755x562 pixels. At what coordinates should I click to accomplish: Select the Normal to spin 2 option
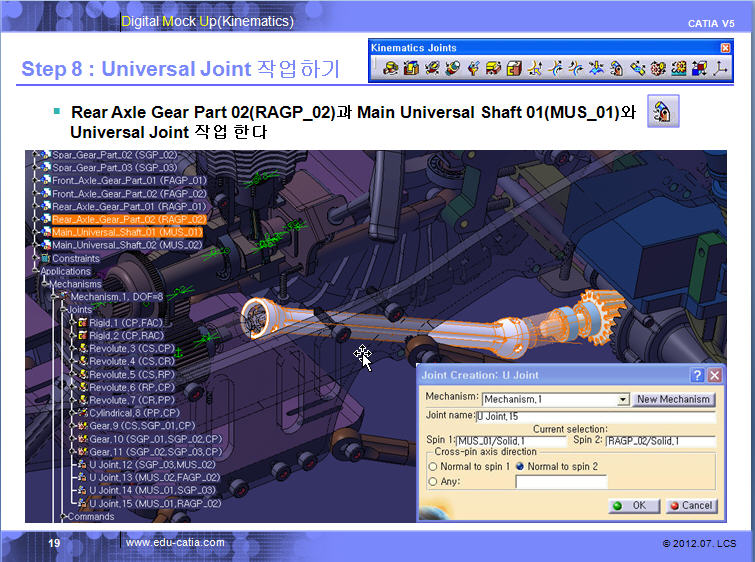[520, 466]
